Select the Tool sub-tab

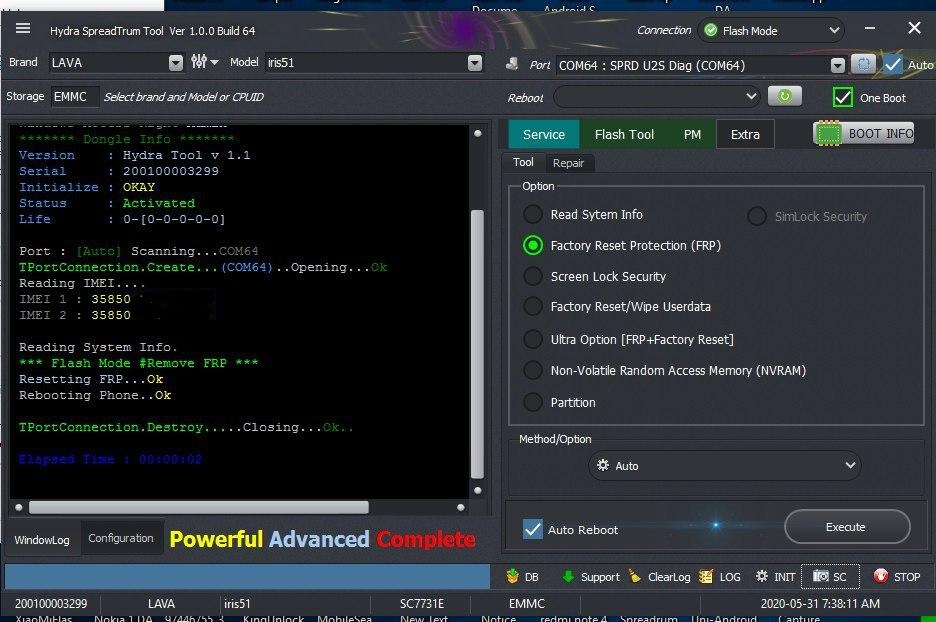click(523, 162)
